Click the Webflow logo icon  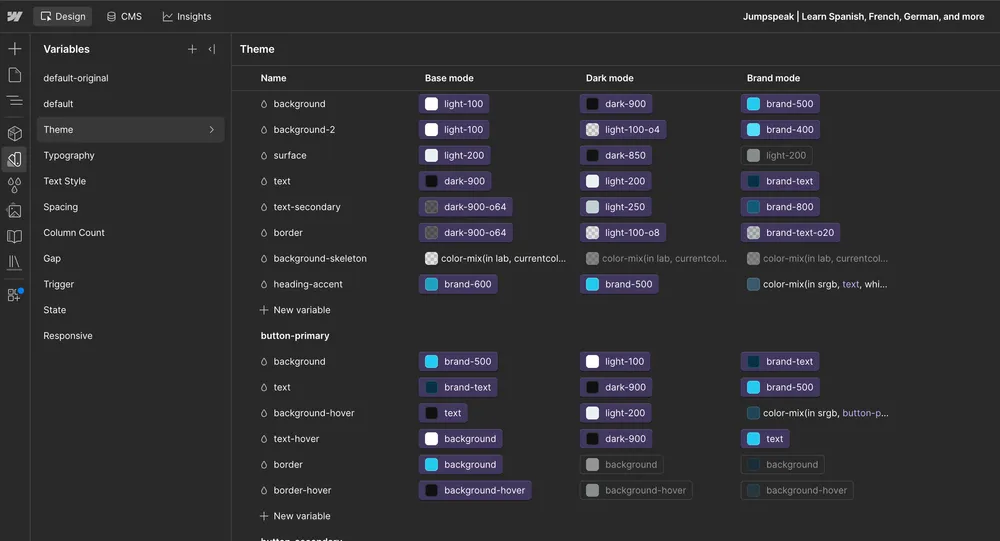coord(15,17)
